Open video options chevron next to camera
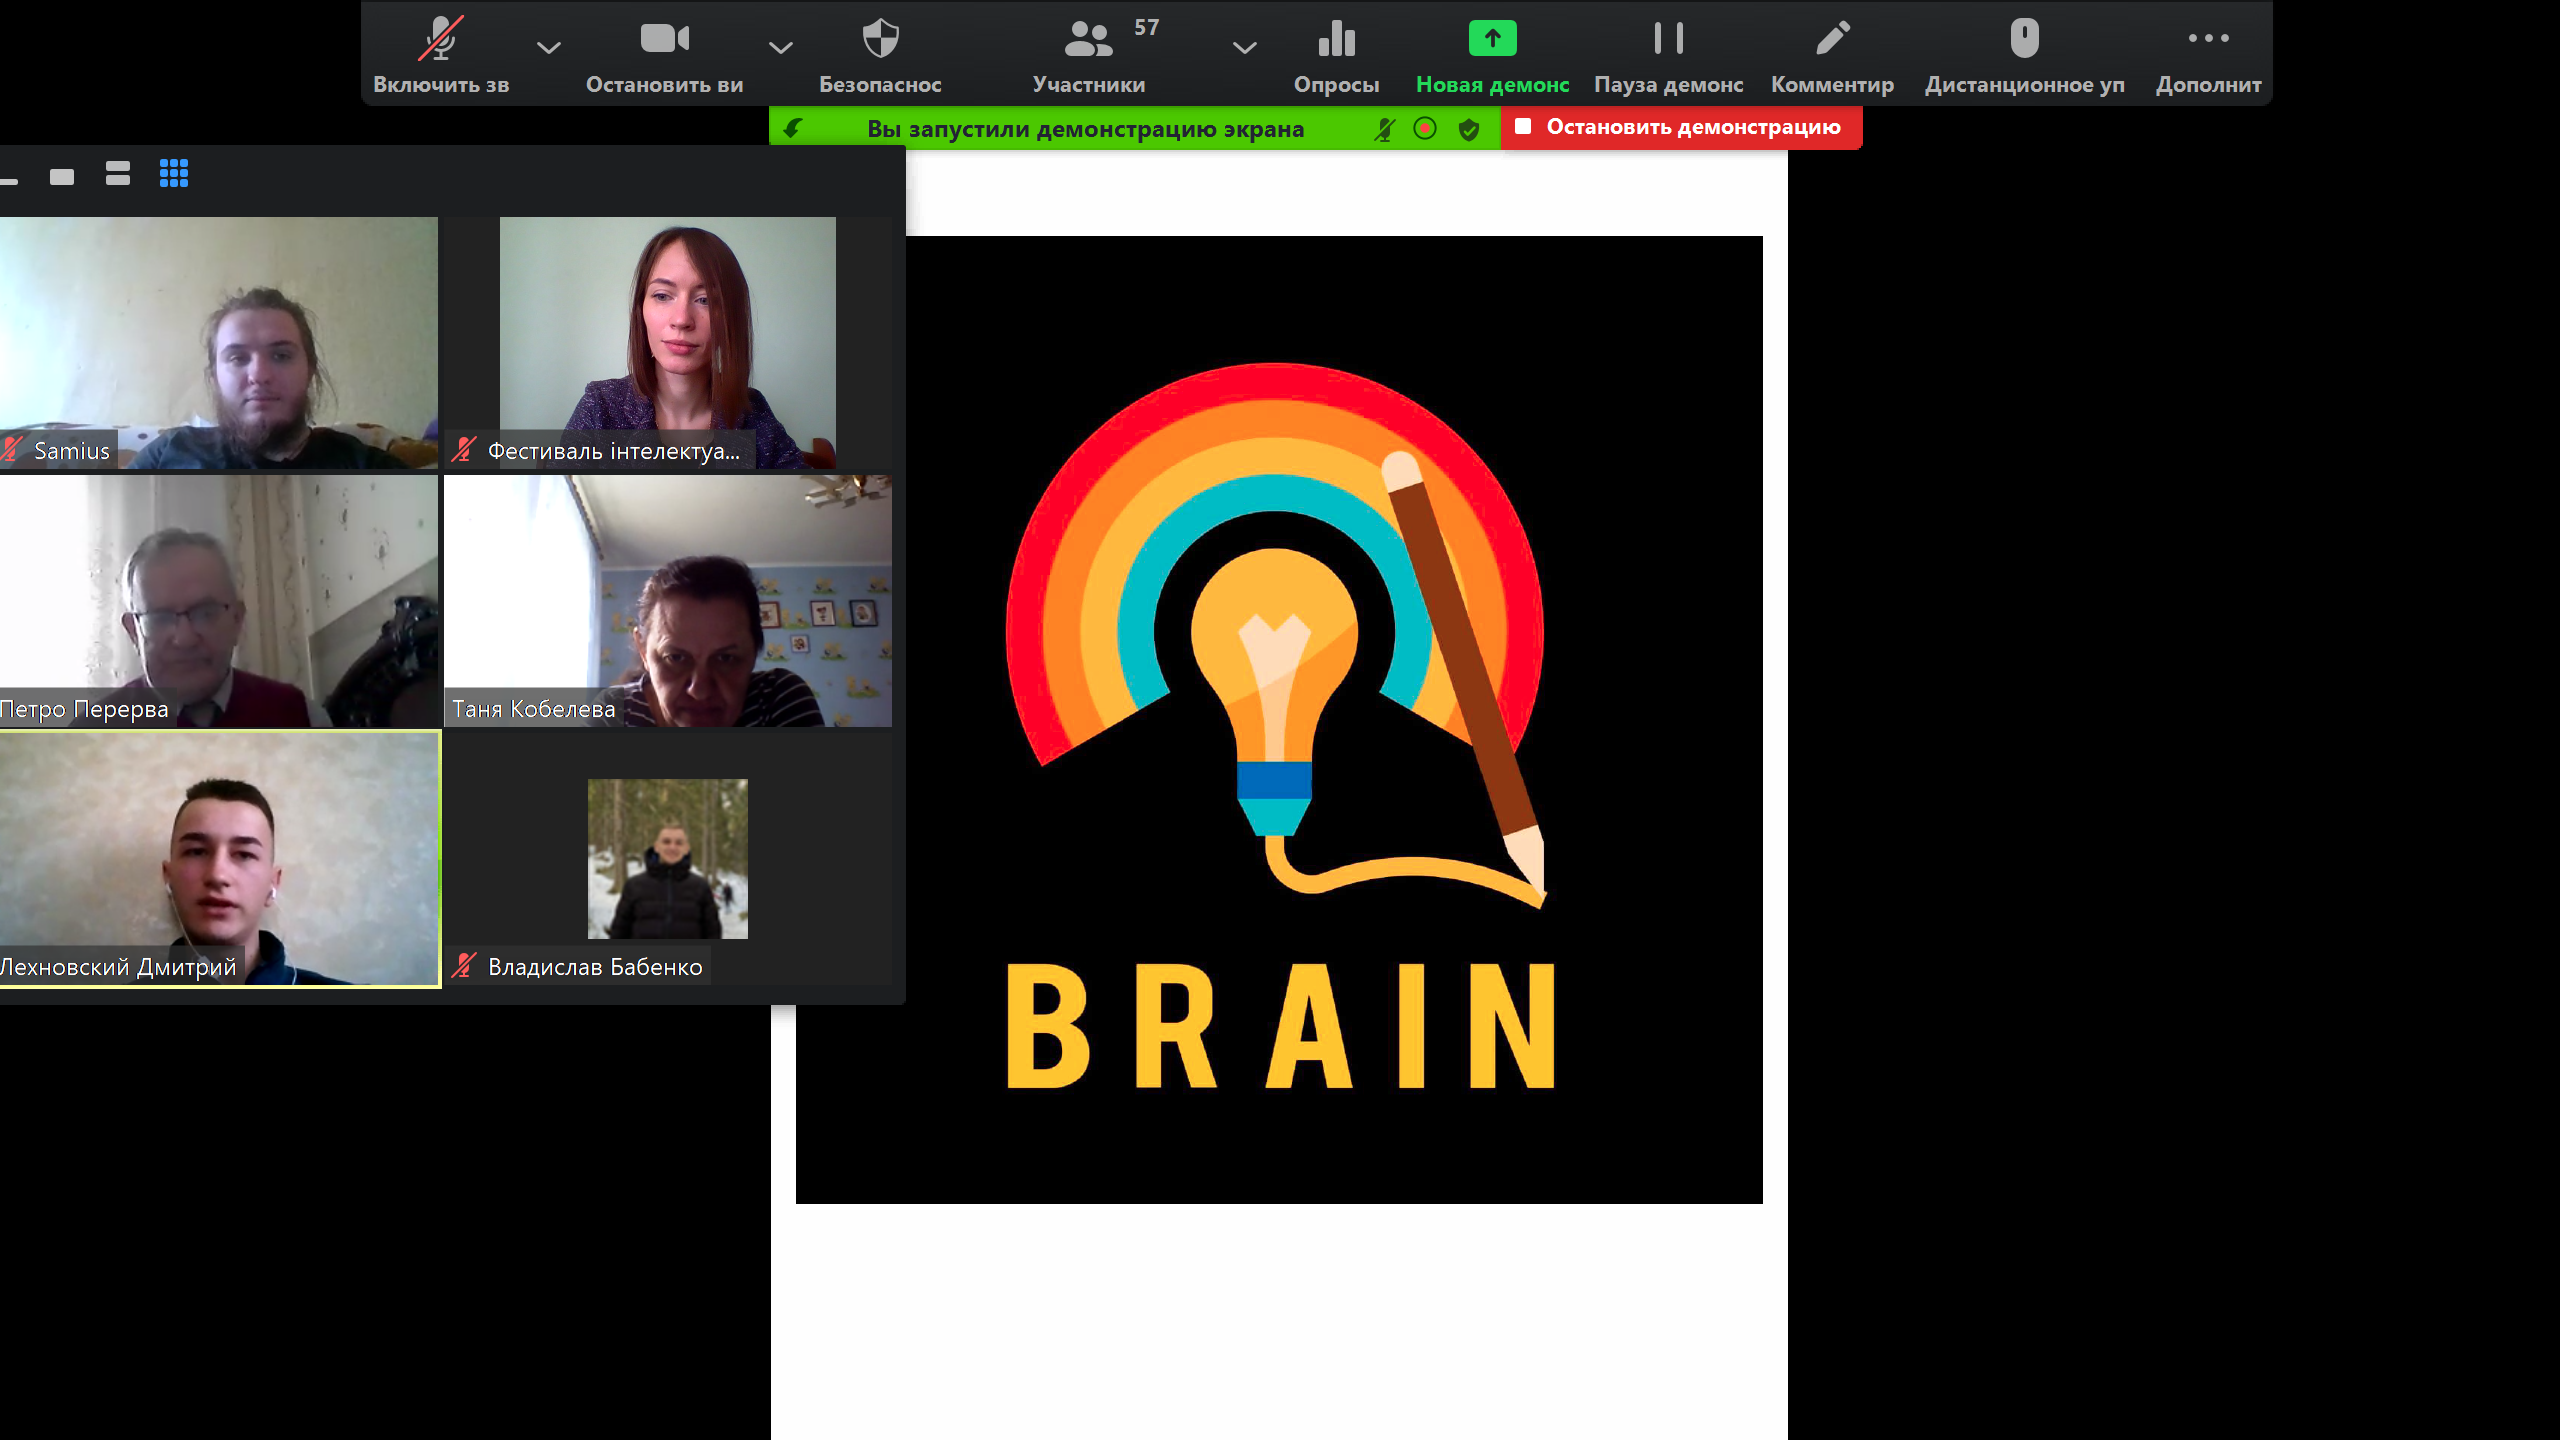This screenshot has width=2560, height=1440. click(x=780, y=47)
